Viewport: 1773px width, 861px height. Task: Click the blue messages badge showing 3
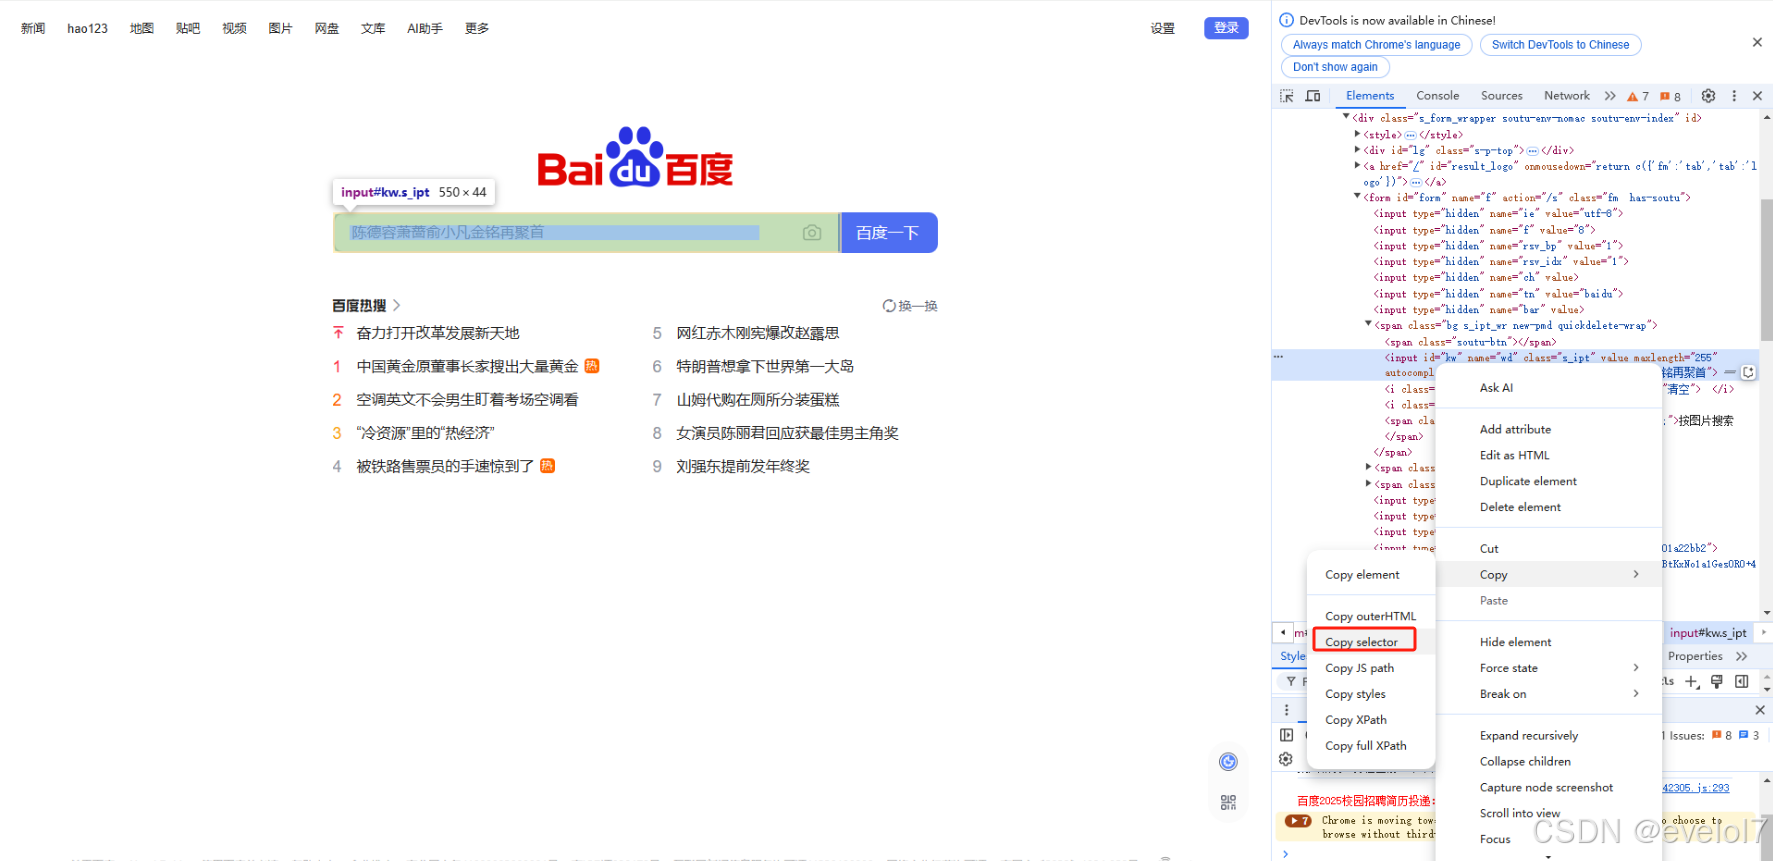(x=1749, y=735)
